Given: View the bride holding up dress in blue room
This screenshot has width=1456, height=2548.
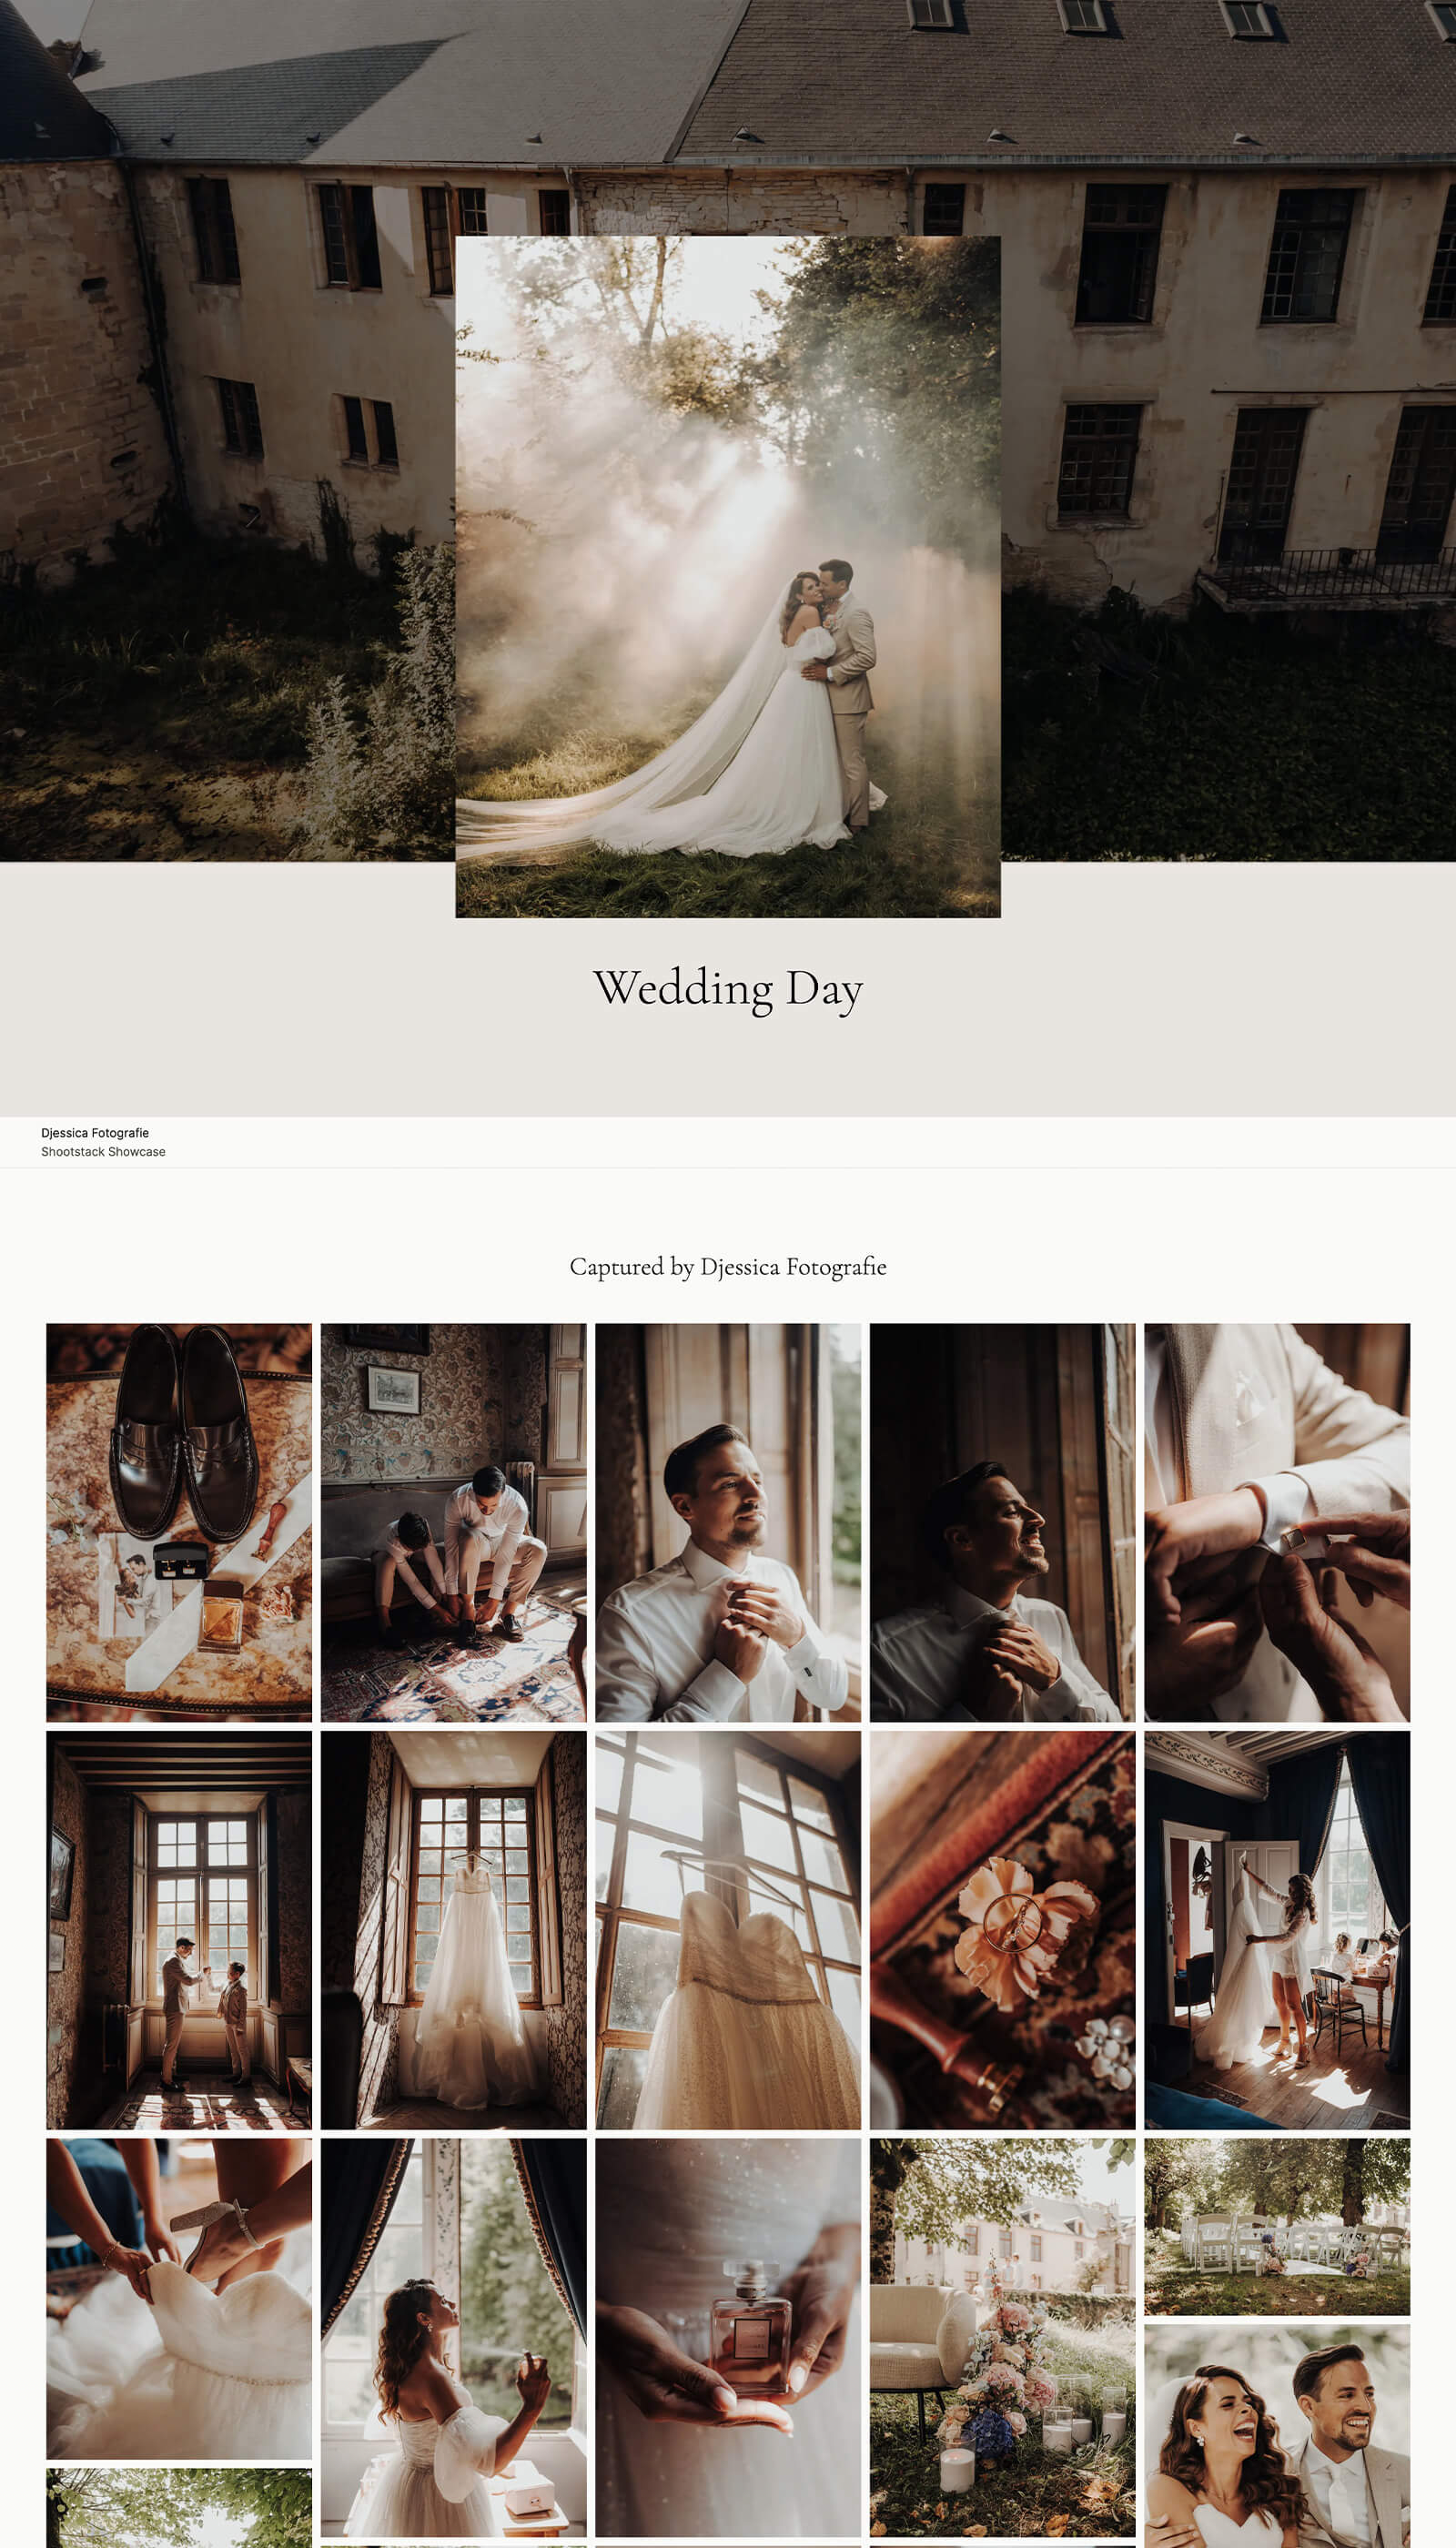Looking at the screenshot, I should click(1277, 1930).
